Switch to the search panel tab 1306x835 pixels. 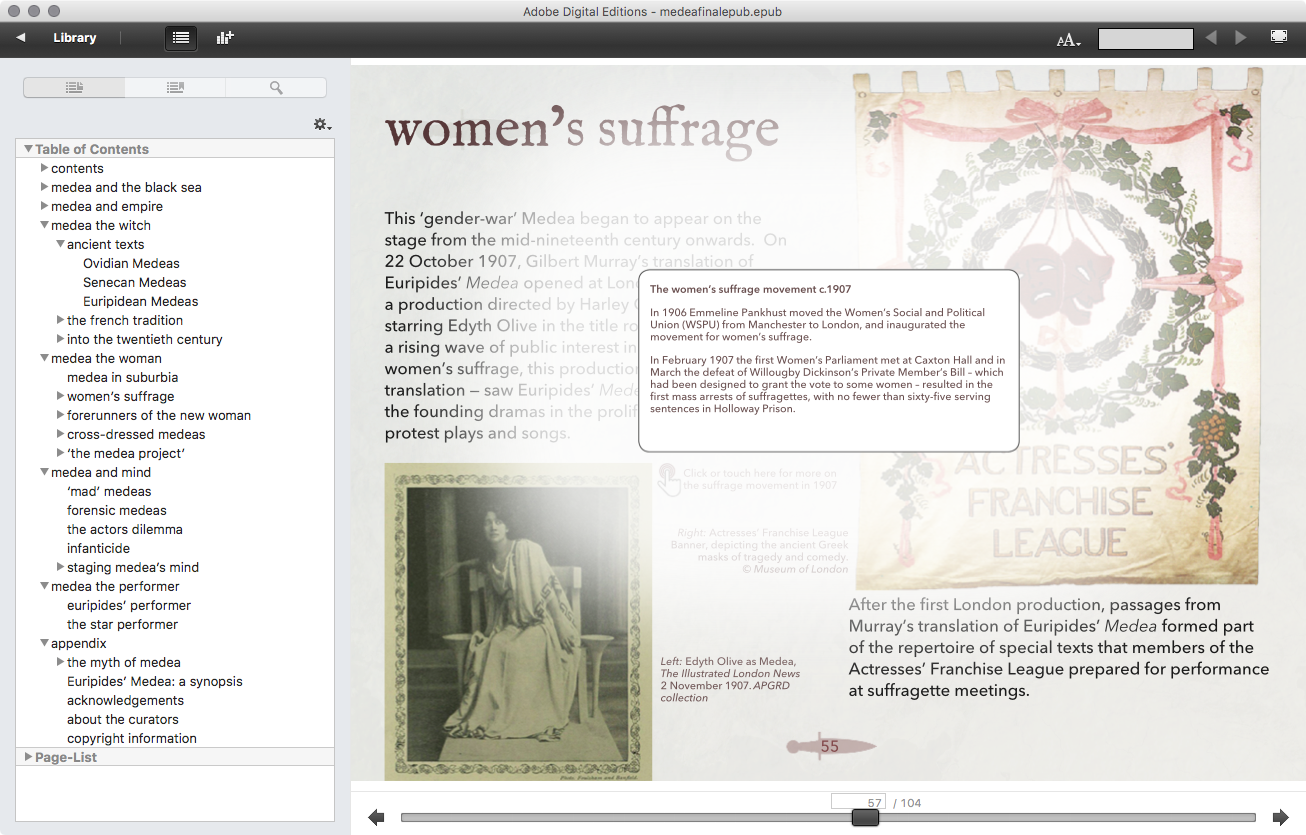pyautogui.click(x=276, y=88)
